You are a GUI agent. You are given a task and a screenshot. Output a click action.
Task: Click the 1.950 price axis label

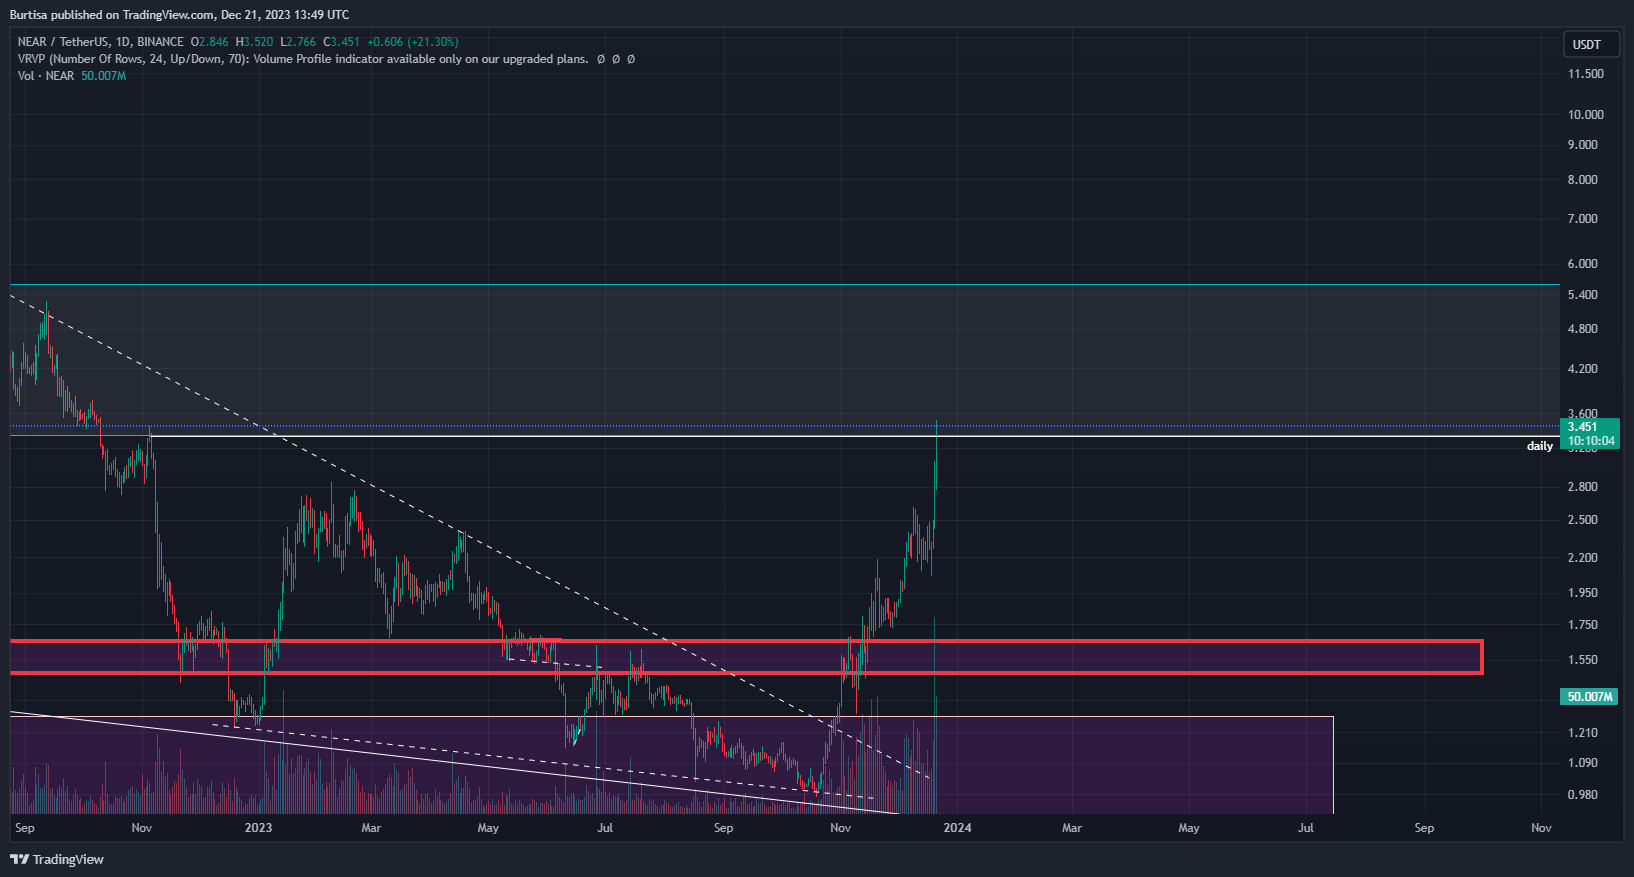point(1583,593)
